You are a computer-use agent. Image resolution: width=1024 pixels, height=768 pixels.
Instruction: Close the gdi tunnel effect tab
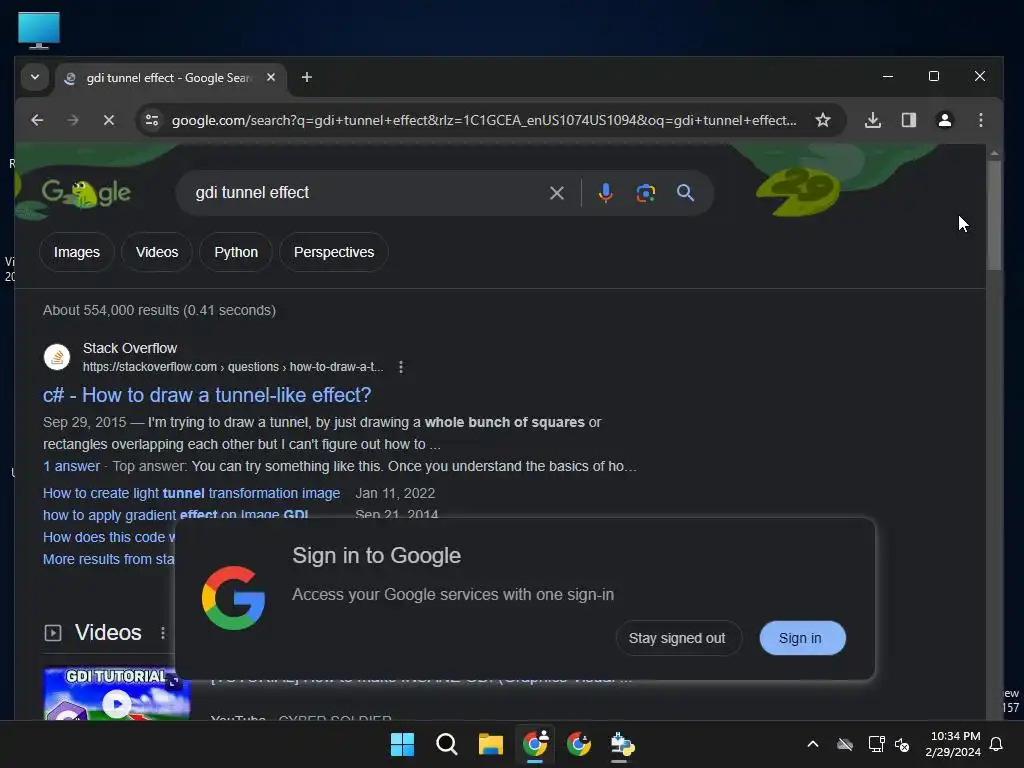[271, 77]
